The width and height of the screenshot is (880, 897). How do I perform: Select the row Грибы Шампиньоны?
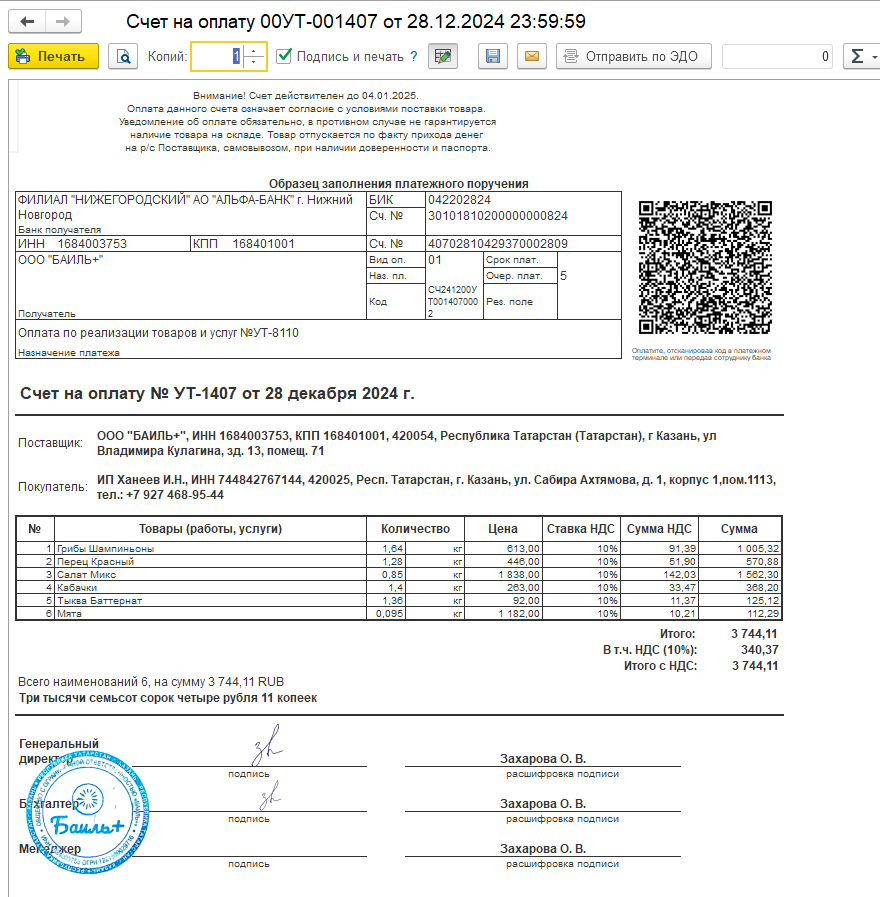(x=399, y=548)
